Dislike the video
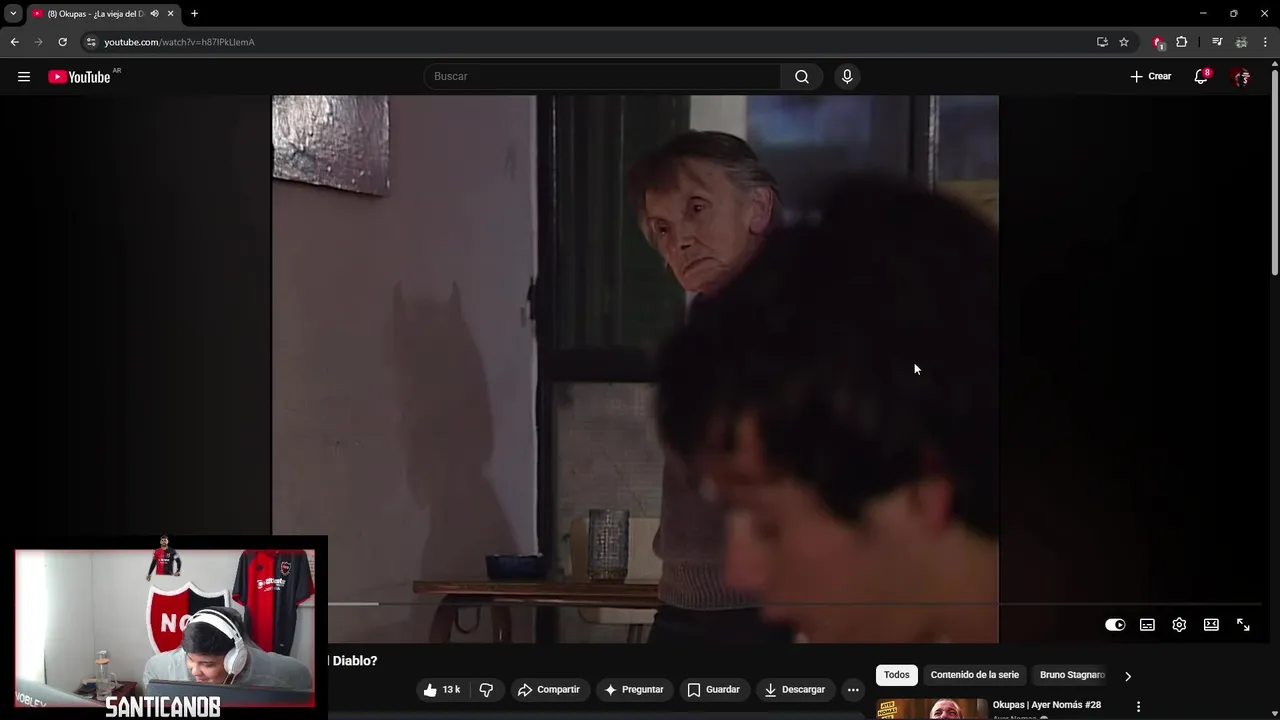This screenshot has height=720, width=1280. pyautogui.click(x=486, y=690)
